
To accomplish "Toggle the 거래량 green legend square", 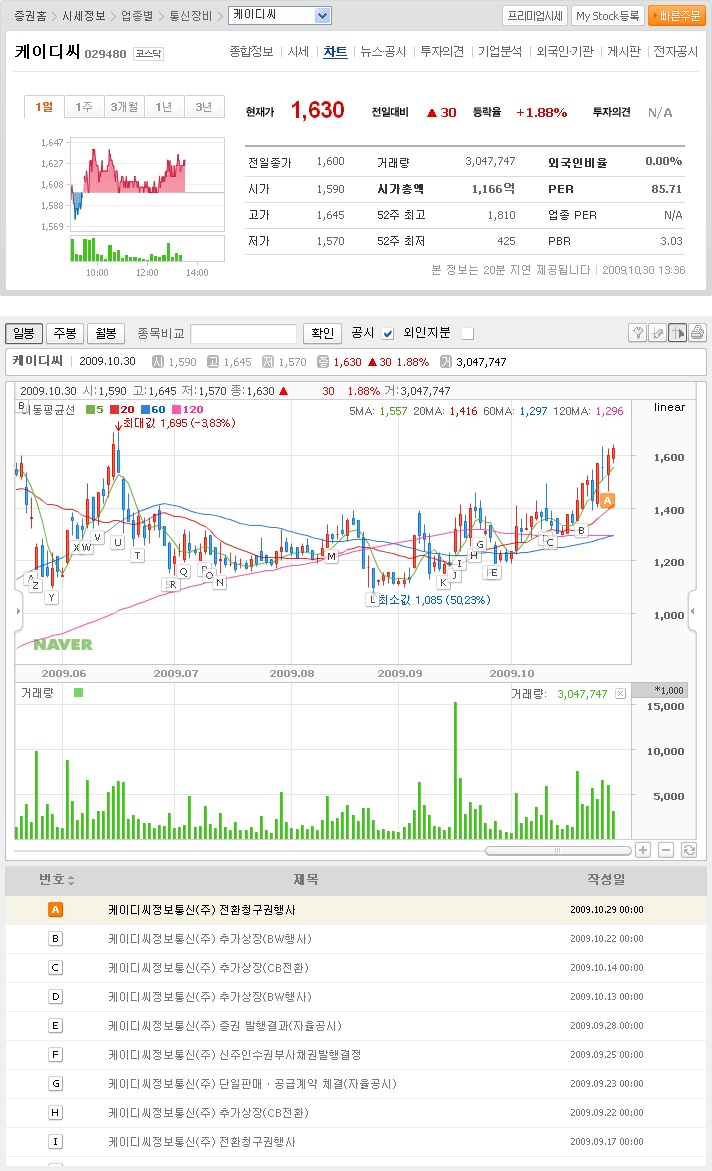I will (x=78, y=693).
